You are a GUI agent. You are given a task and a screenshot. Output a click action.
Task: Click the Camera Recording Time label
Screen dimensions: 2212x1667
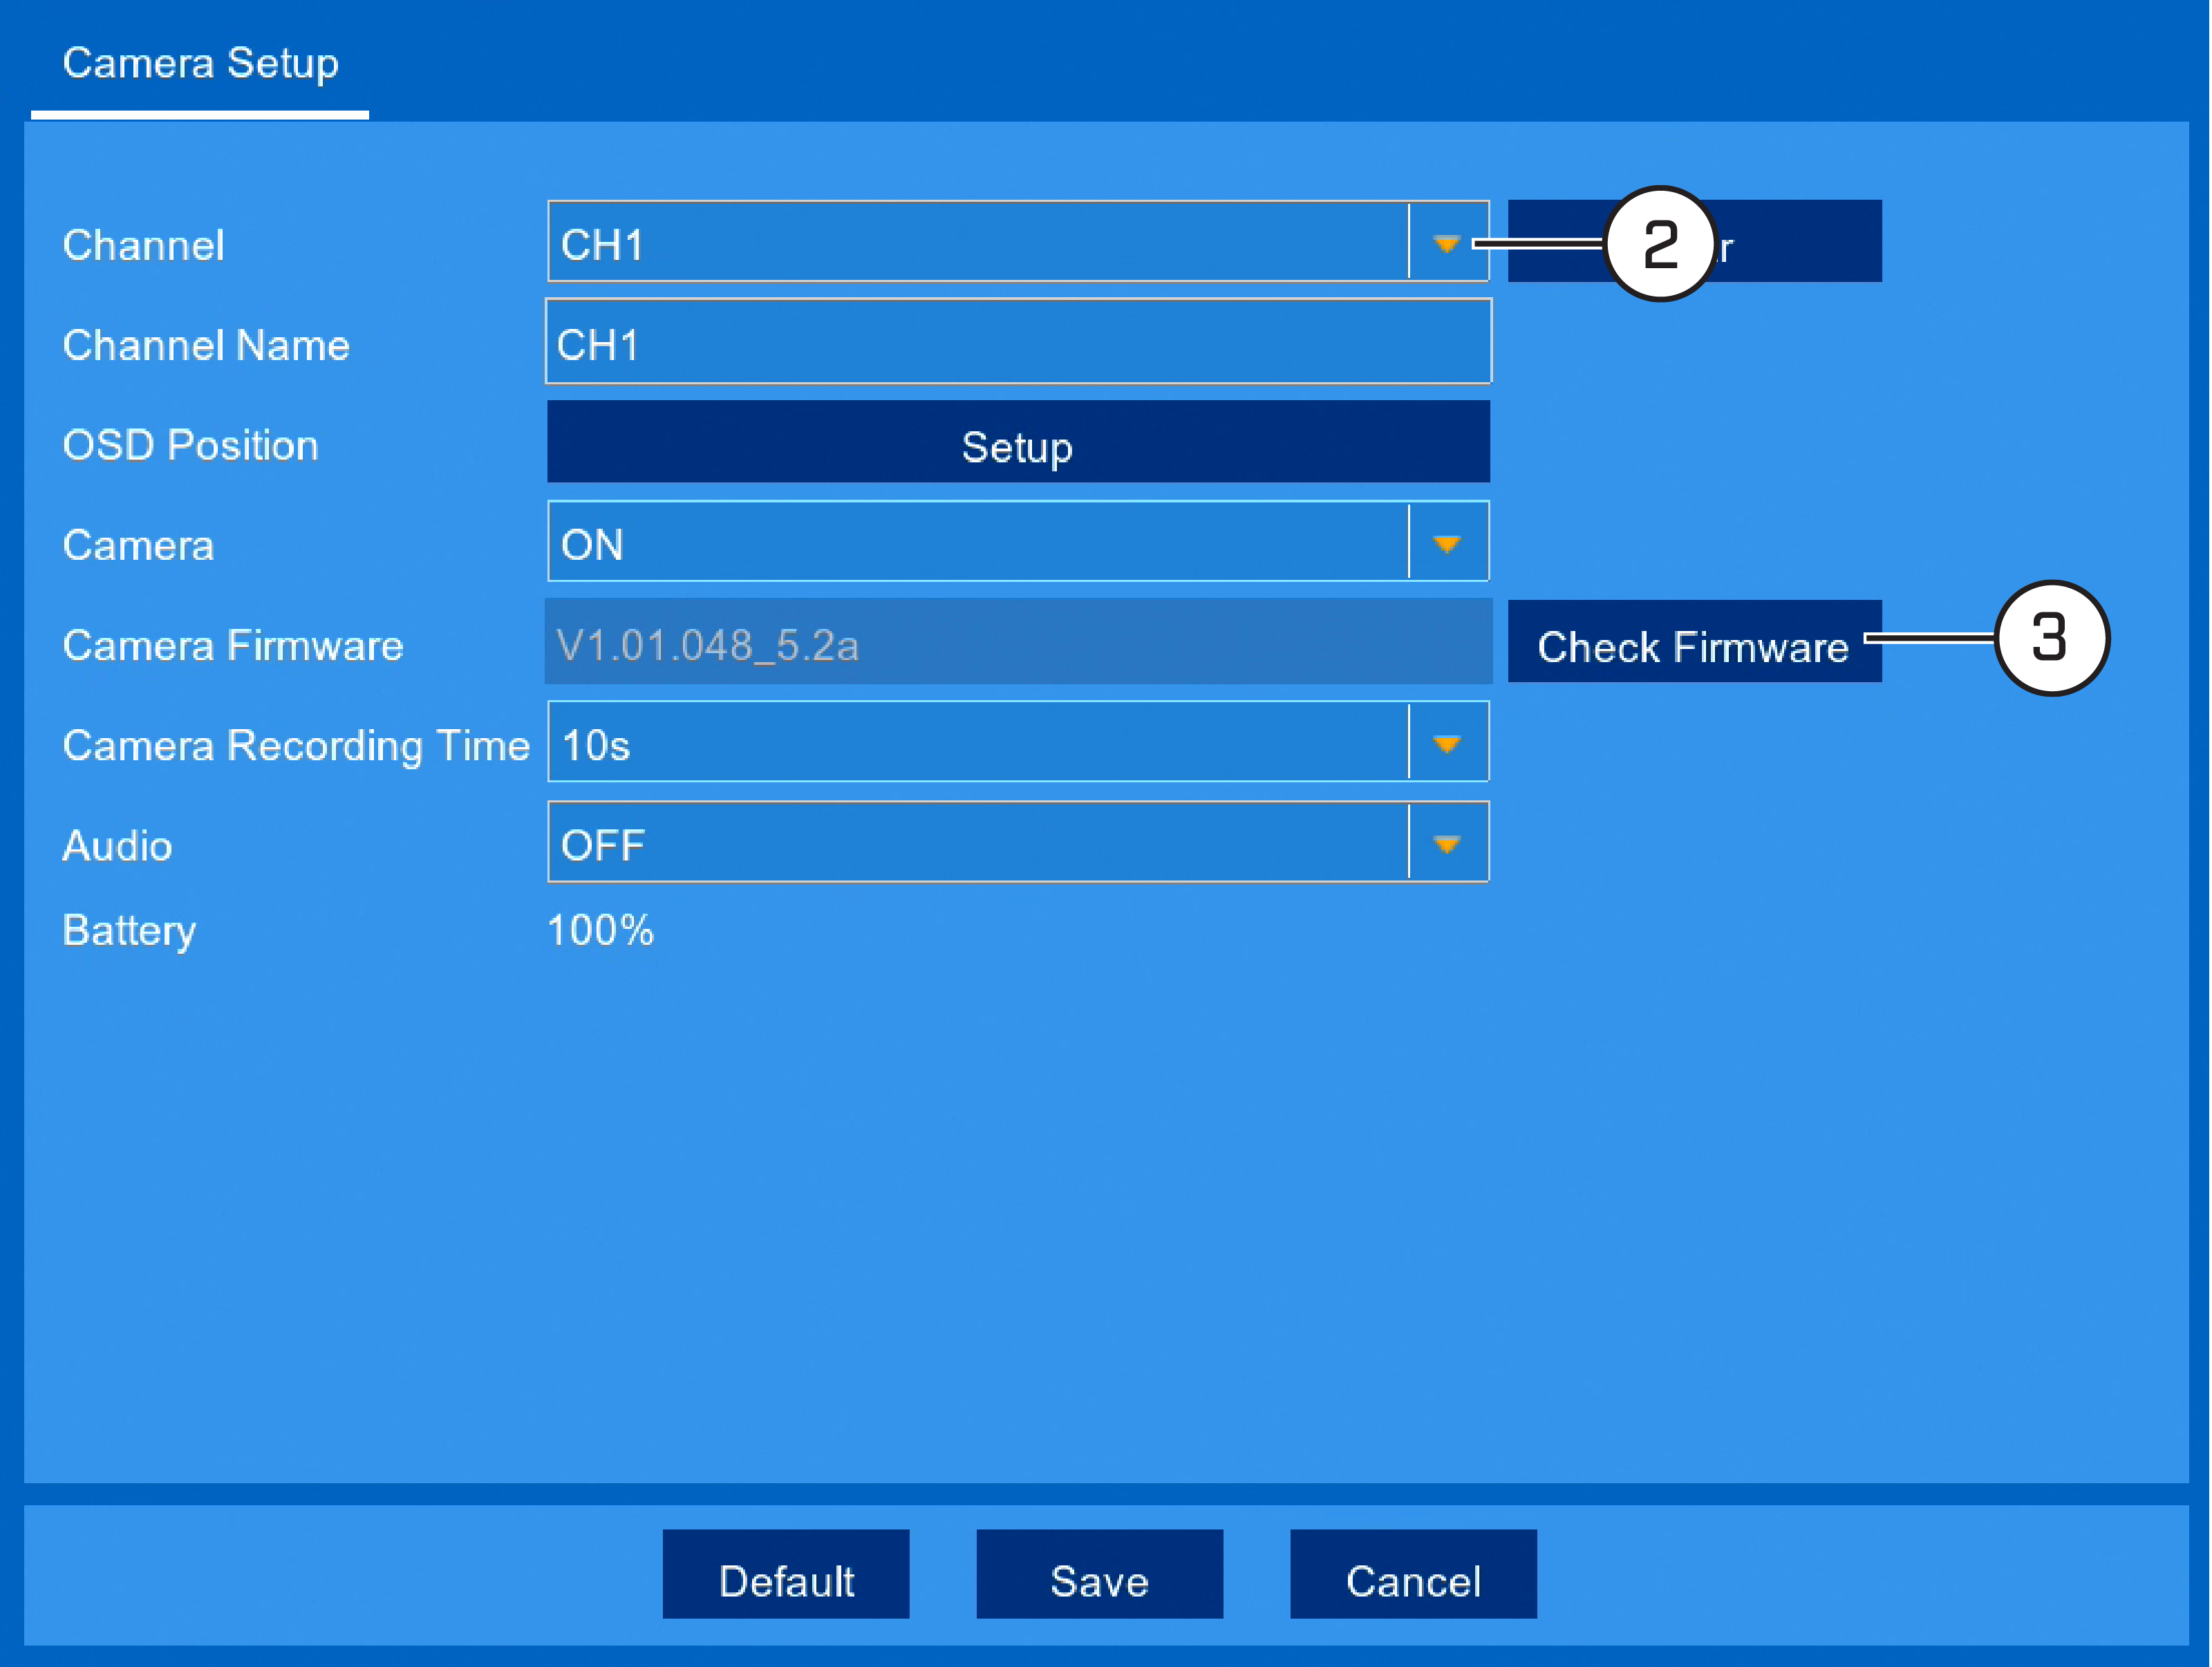[296, 747]
